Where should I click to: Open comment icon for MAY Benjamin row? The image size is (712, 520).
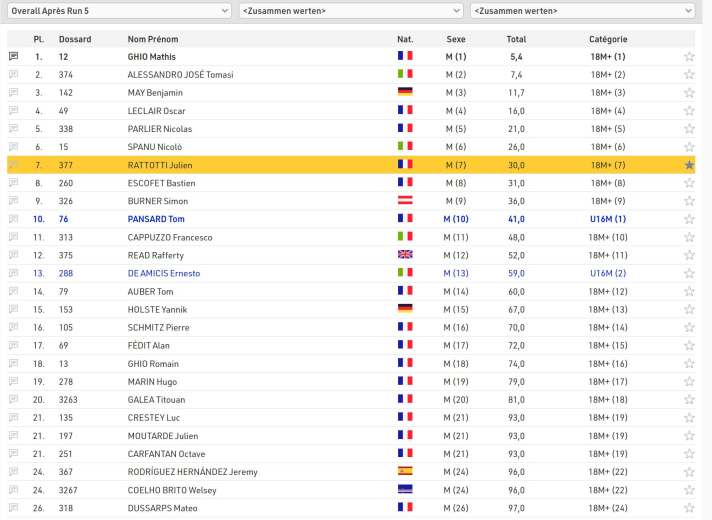click(14, 92)
